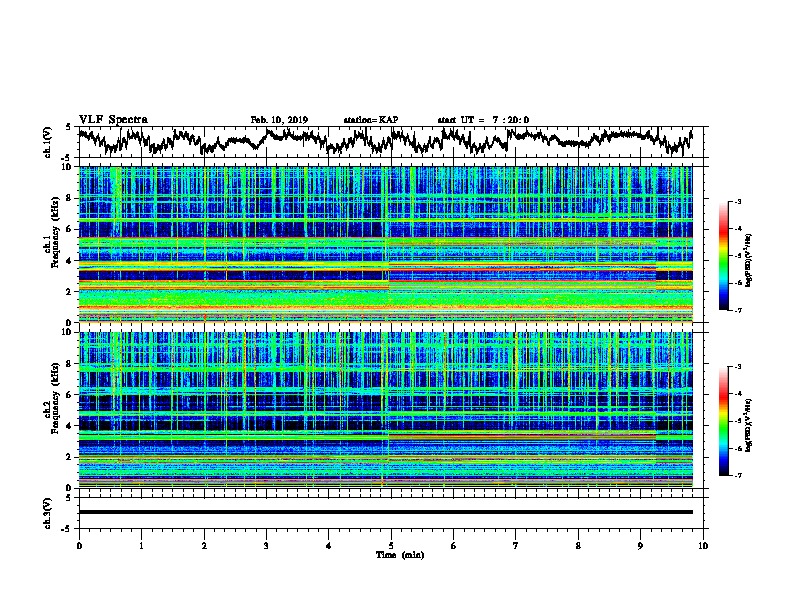Click the 'Time (min)' axis label
Screen dimensions: 792x612
[400, 555]
